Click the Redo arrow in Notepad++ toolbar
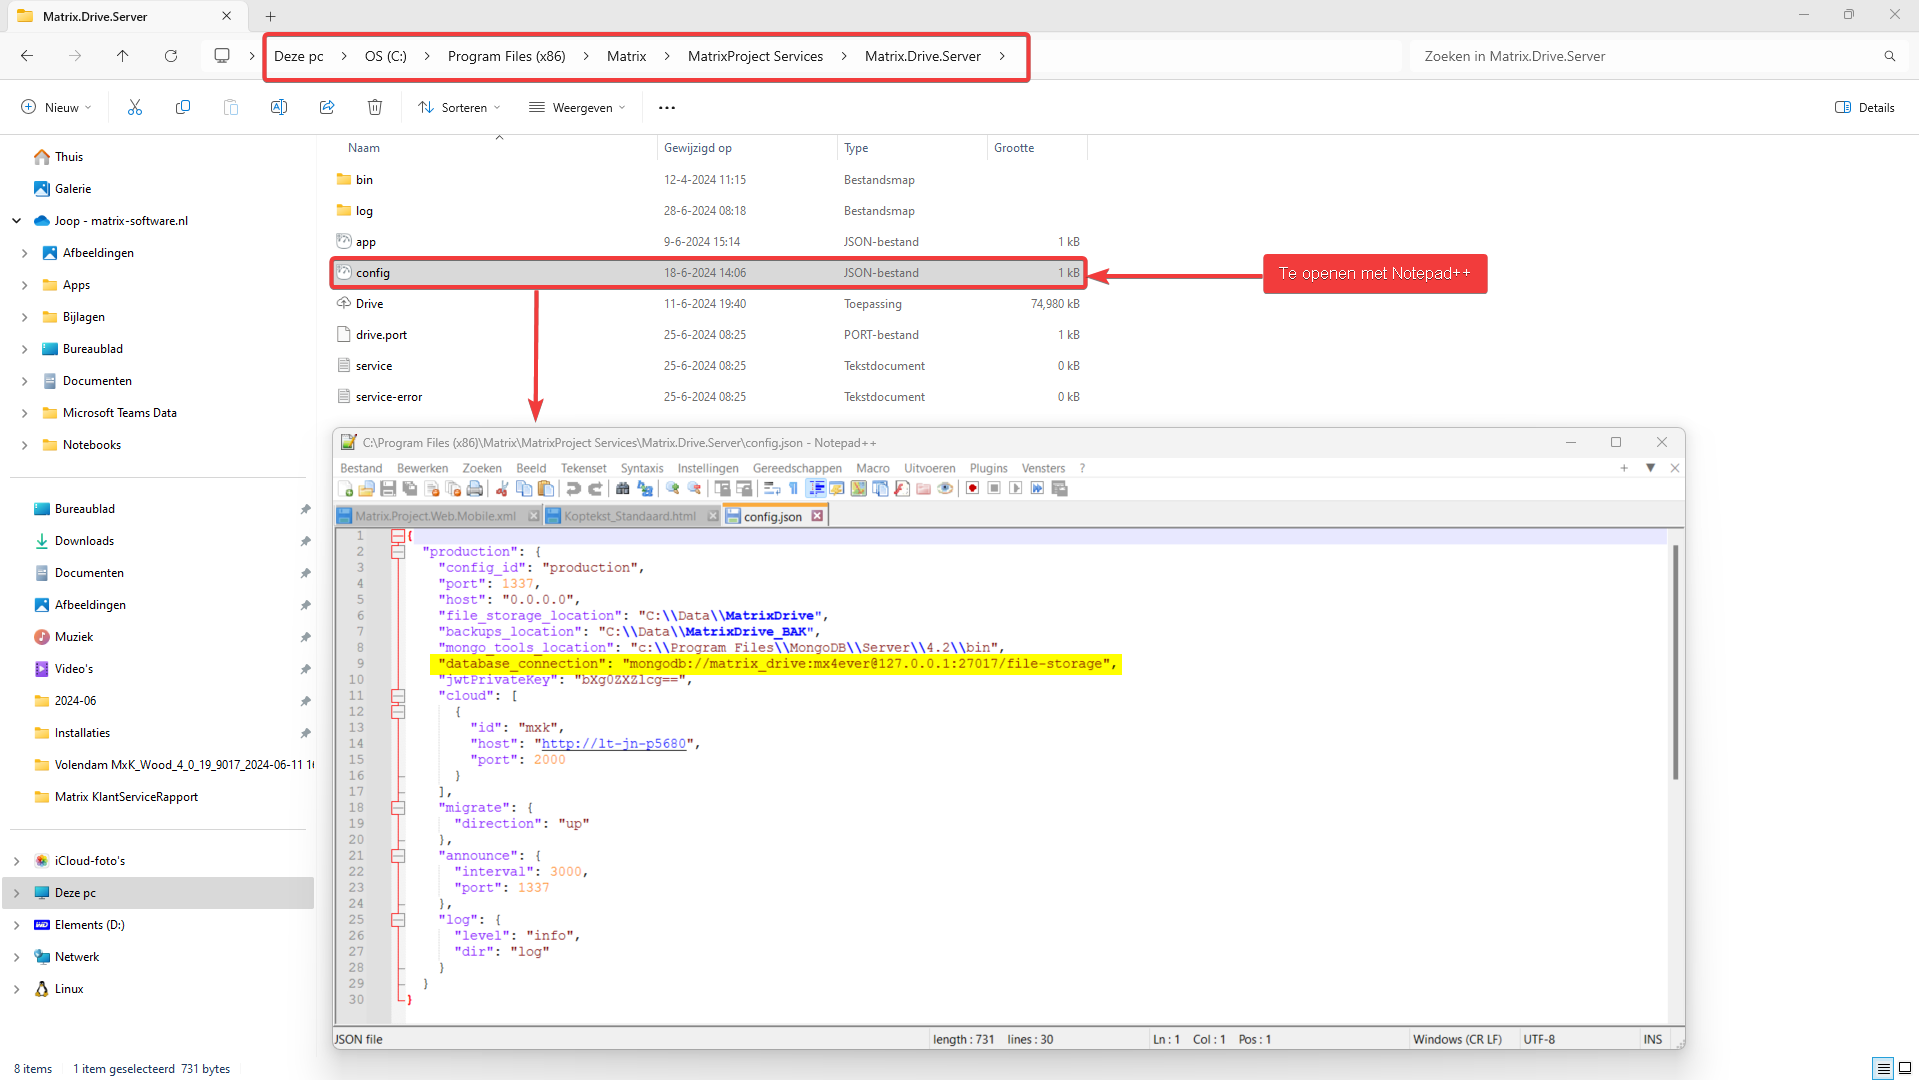1919x1080 pixels. click(x=595, y=488)
